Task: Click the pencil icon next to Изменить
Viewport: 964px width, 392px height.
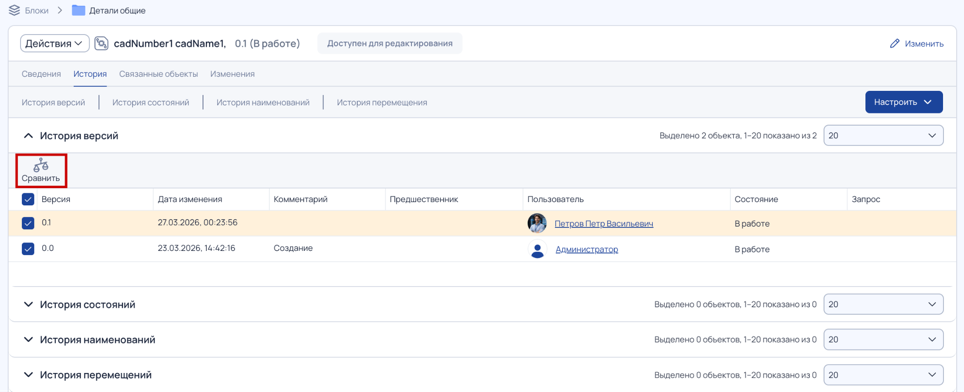Action: pos(895,44)
